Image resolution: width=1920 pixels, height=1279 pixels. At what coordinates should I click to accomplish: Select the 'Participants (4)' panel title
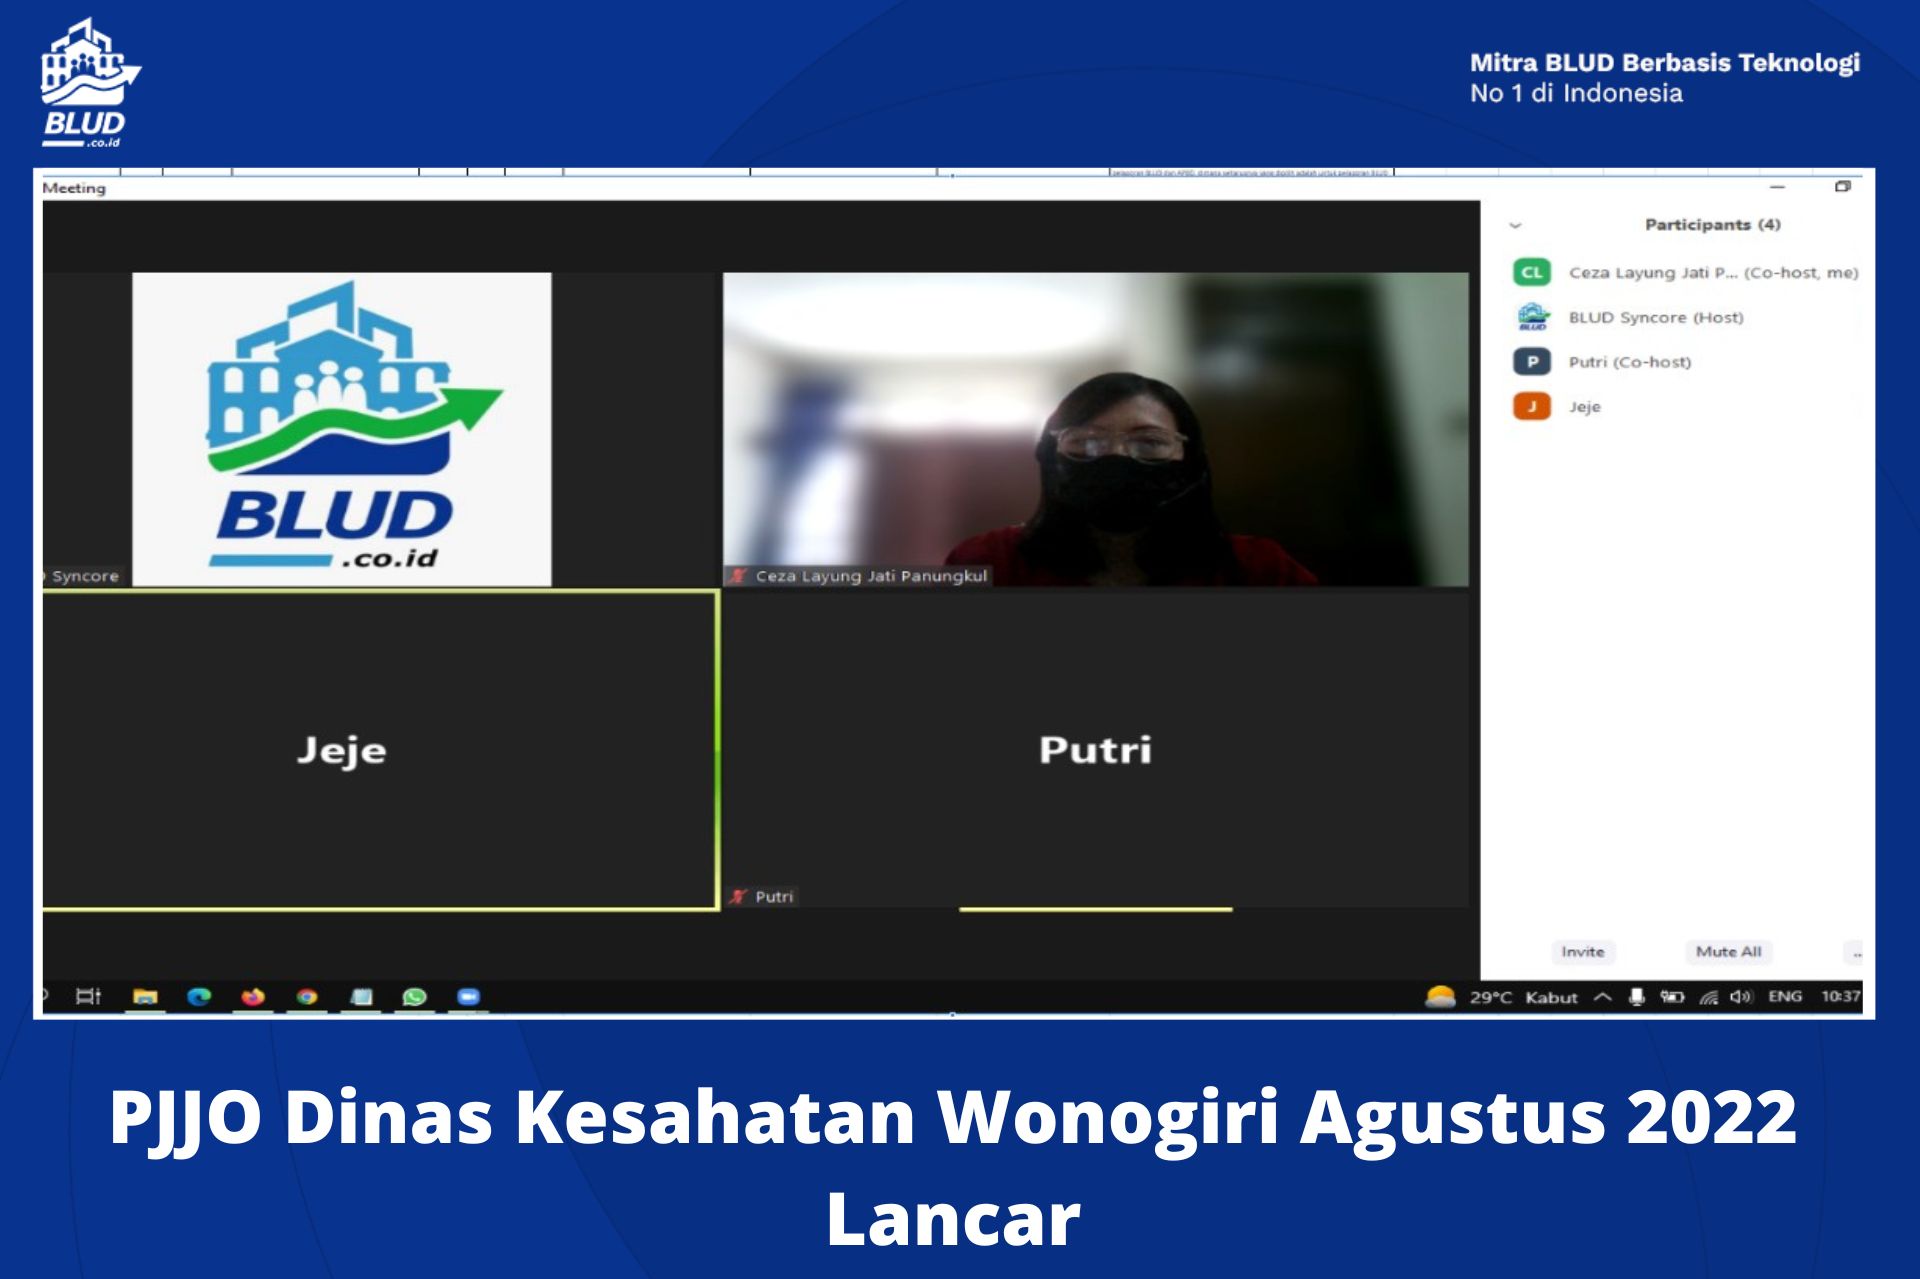(1712, 225)
